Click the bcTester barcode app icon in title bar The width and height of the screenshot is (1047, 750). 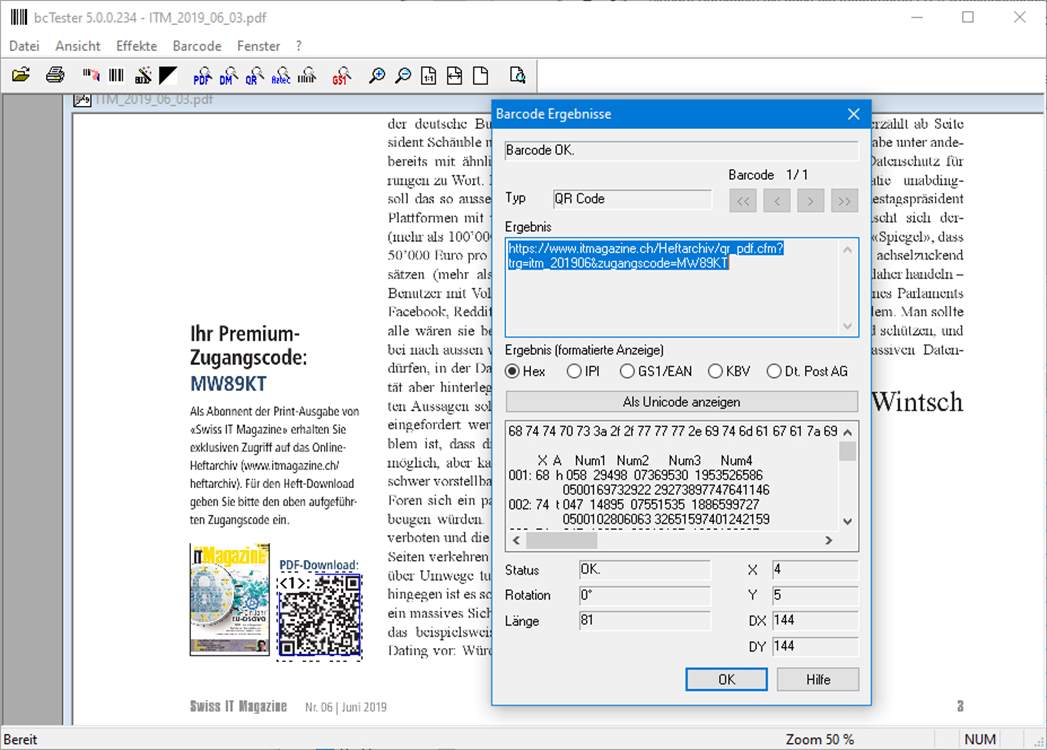point(19,17)
